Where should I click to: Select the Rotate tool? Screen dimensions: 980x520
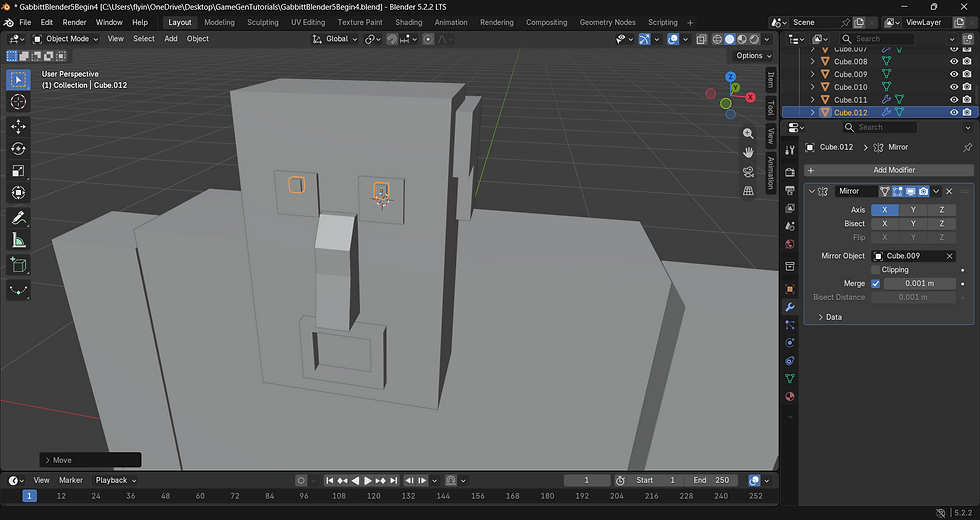18,149
